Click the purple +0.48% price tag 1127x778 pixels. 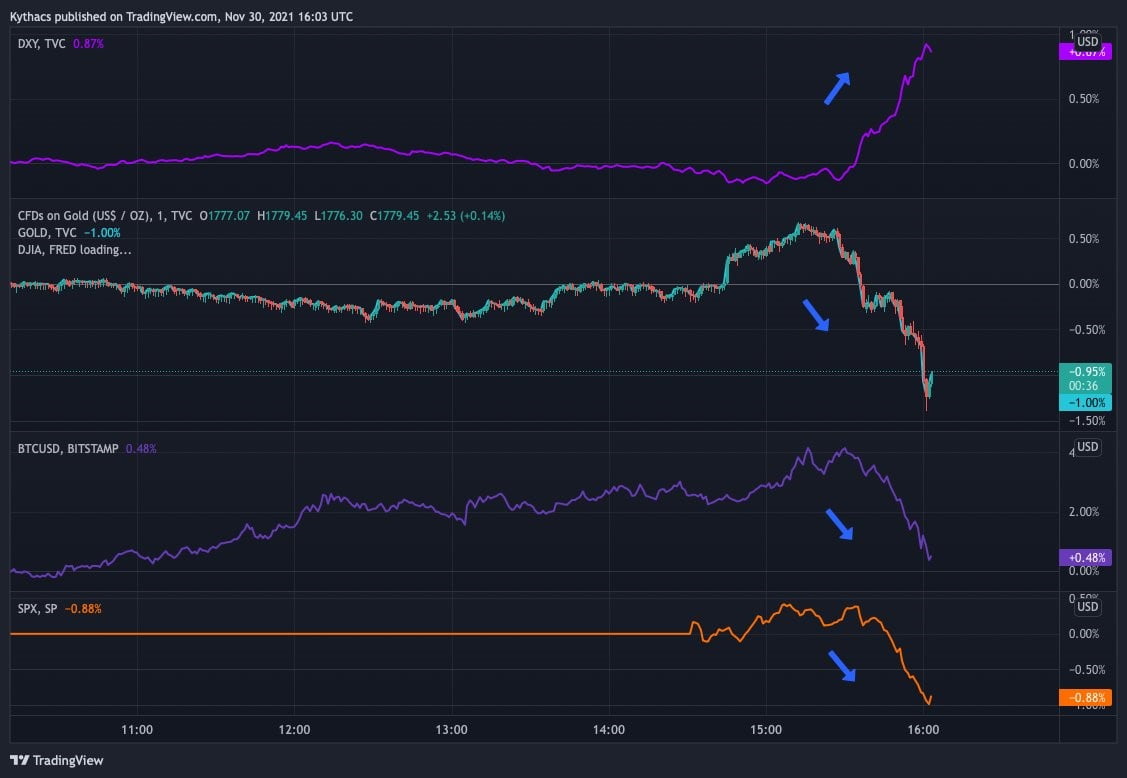[x=1084, y=557]
